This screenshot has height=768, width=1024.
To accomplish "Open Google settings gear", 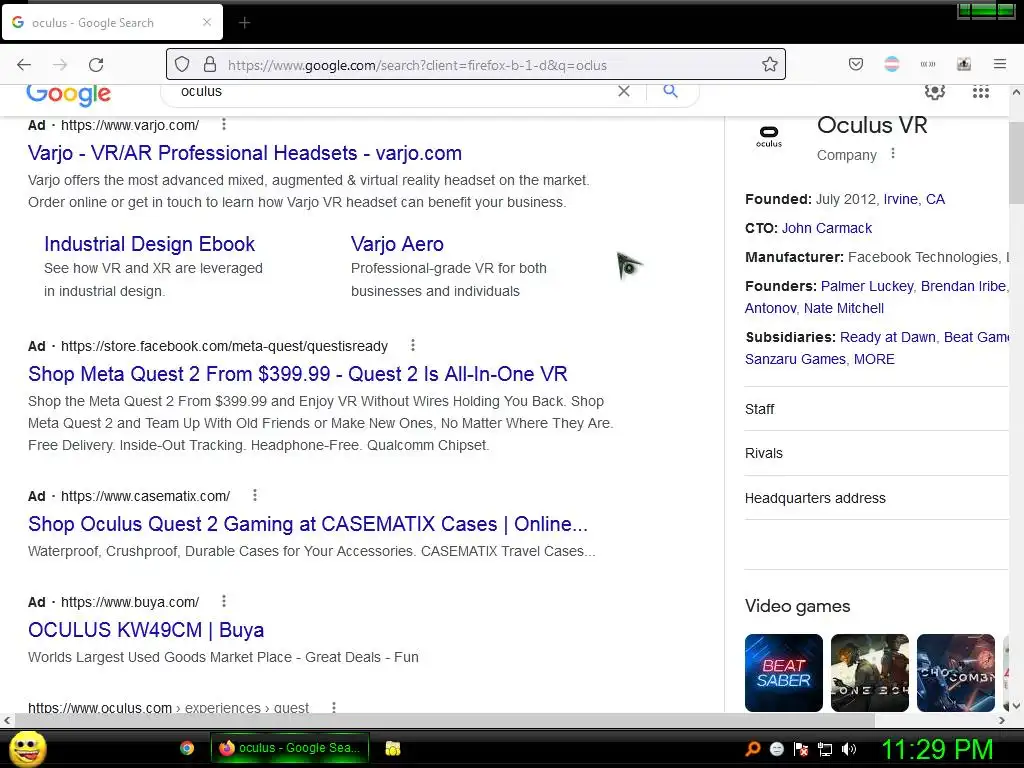I will 935,91.
